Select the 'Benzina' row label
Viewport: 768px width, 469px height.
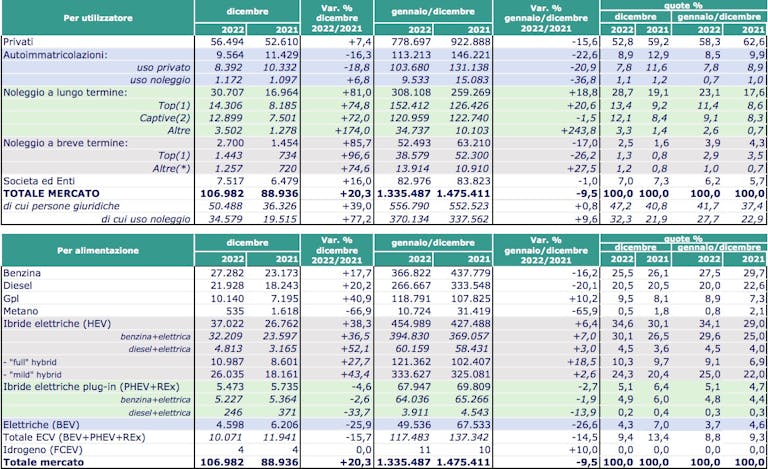(22, 273)
